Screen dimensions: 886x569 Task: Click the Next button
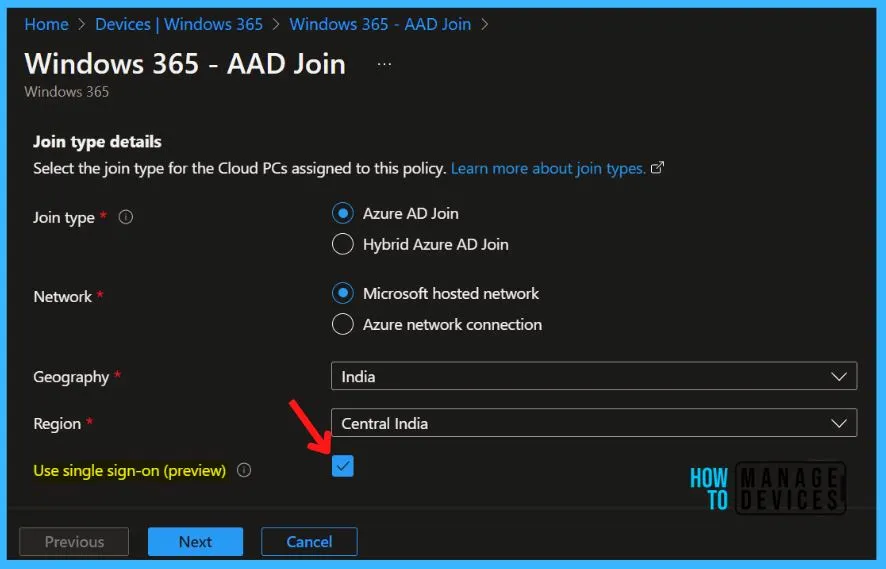[x=196, y=542]
